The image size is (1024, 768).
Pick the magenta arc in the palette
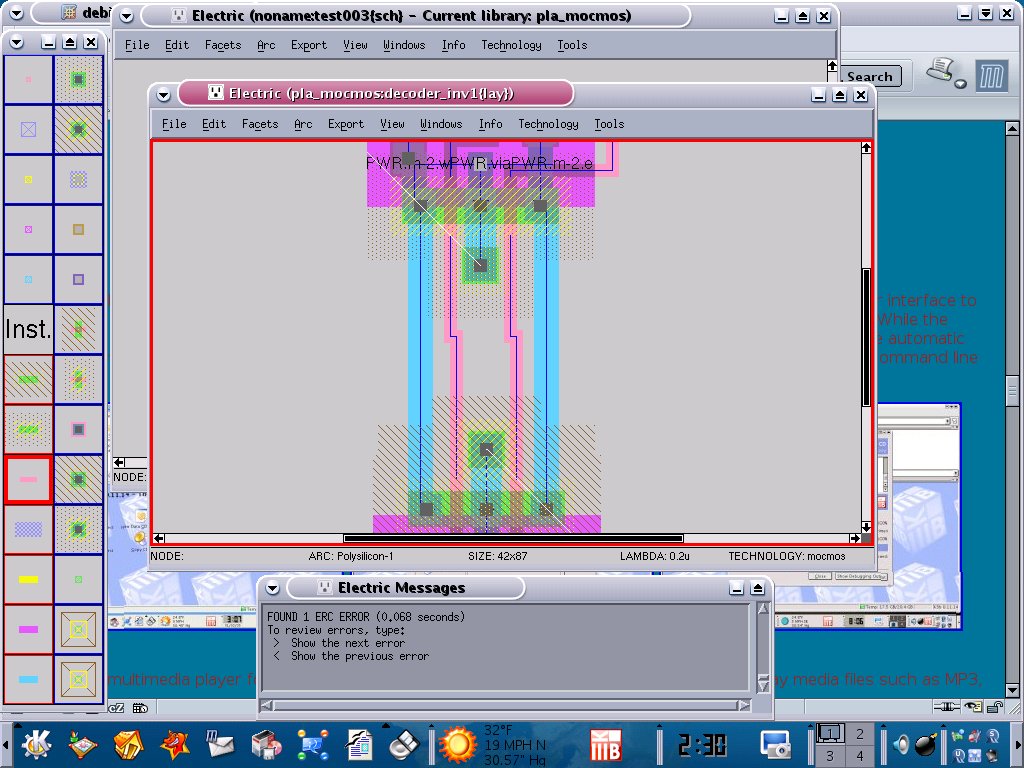click(28, 630)
